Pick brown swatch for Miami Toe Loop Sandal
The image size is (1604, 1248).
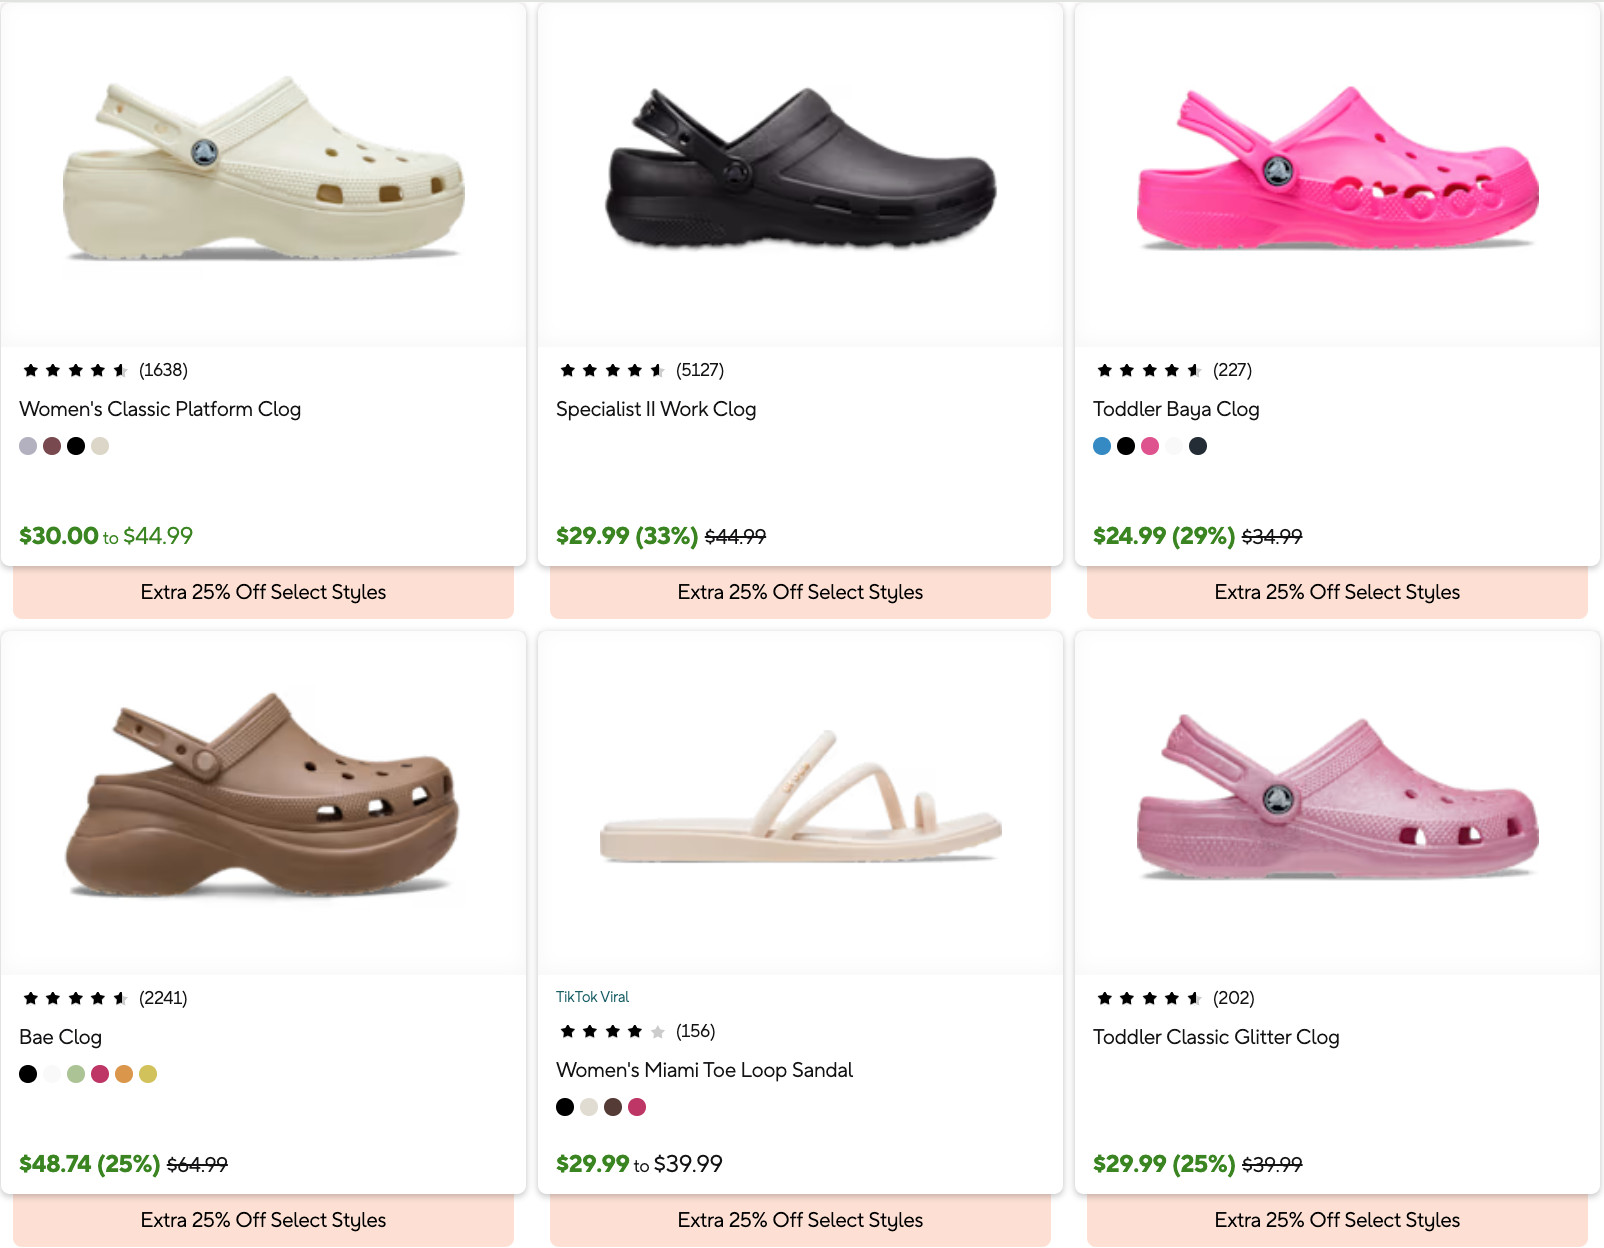(613, 1107)
